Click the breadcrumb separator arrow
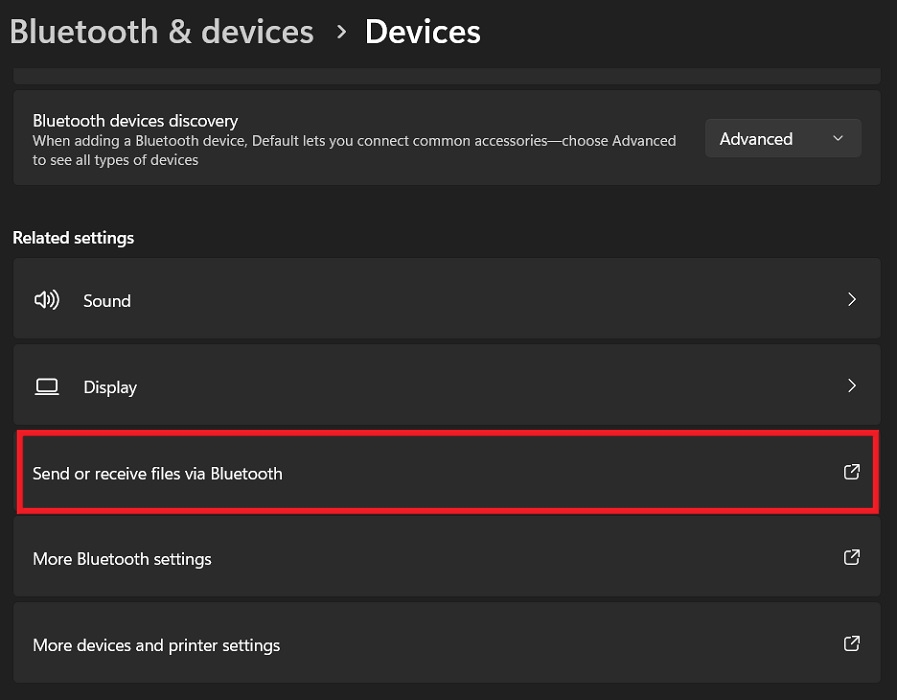The width and height of the screenshot is (897, 700). click(x=341, y=32)
